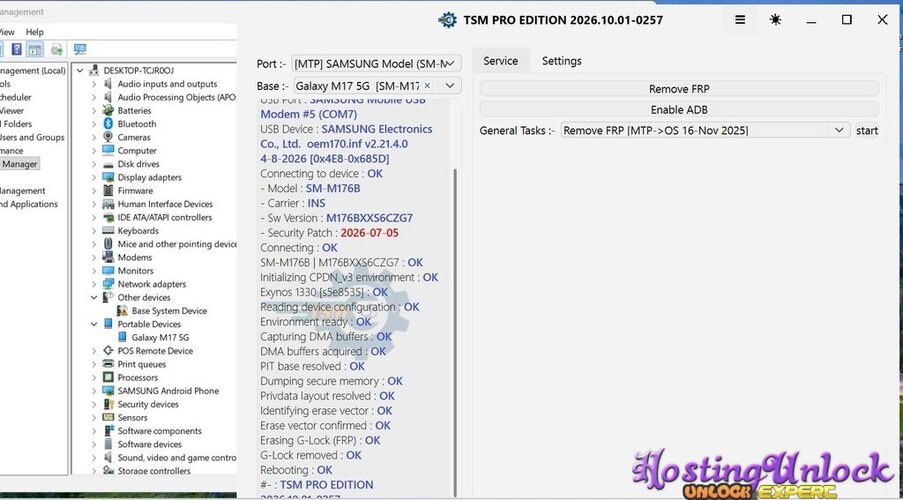Collapse the DESKTOP-TCJR0OJ root node

click(x=80, y=70)
